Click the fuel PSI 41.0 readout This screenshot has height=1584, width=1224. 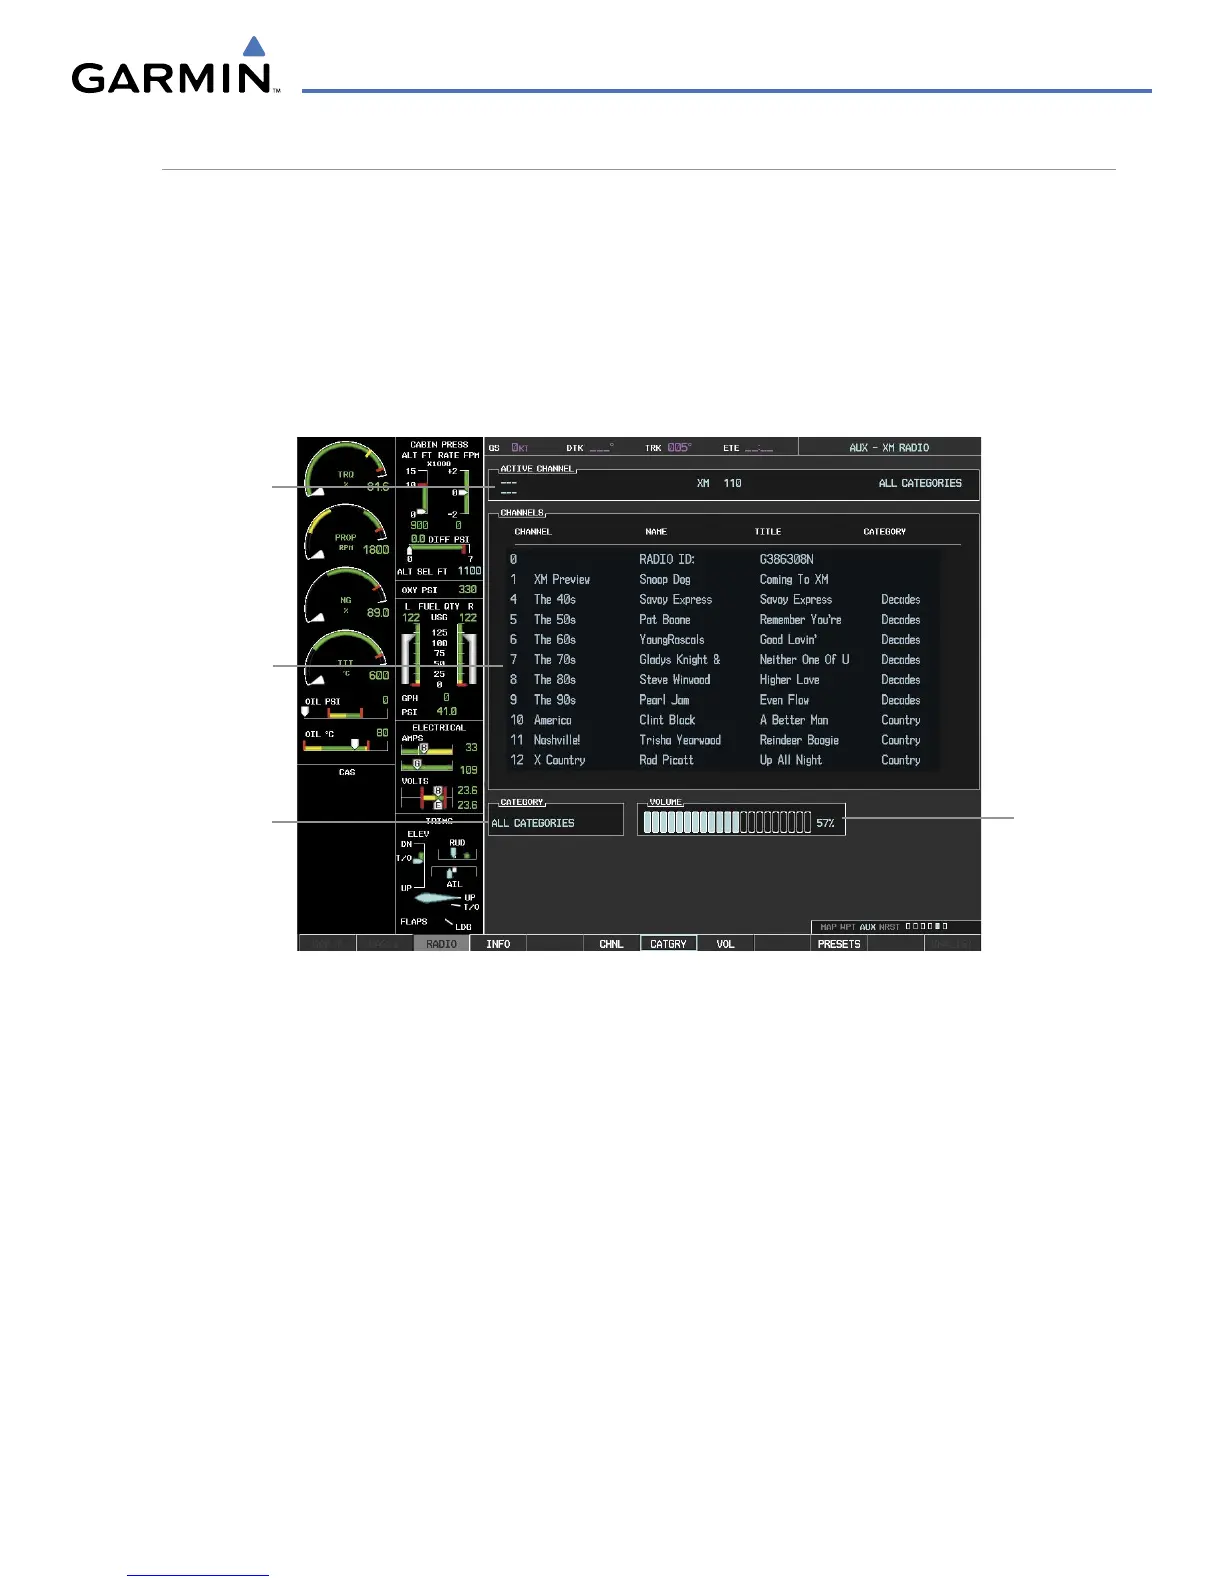(430, 712)
